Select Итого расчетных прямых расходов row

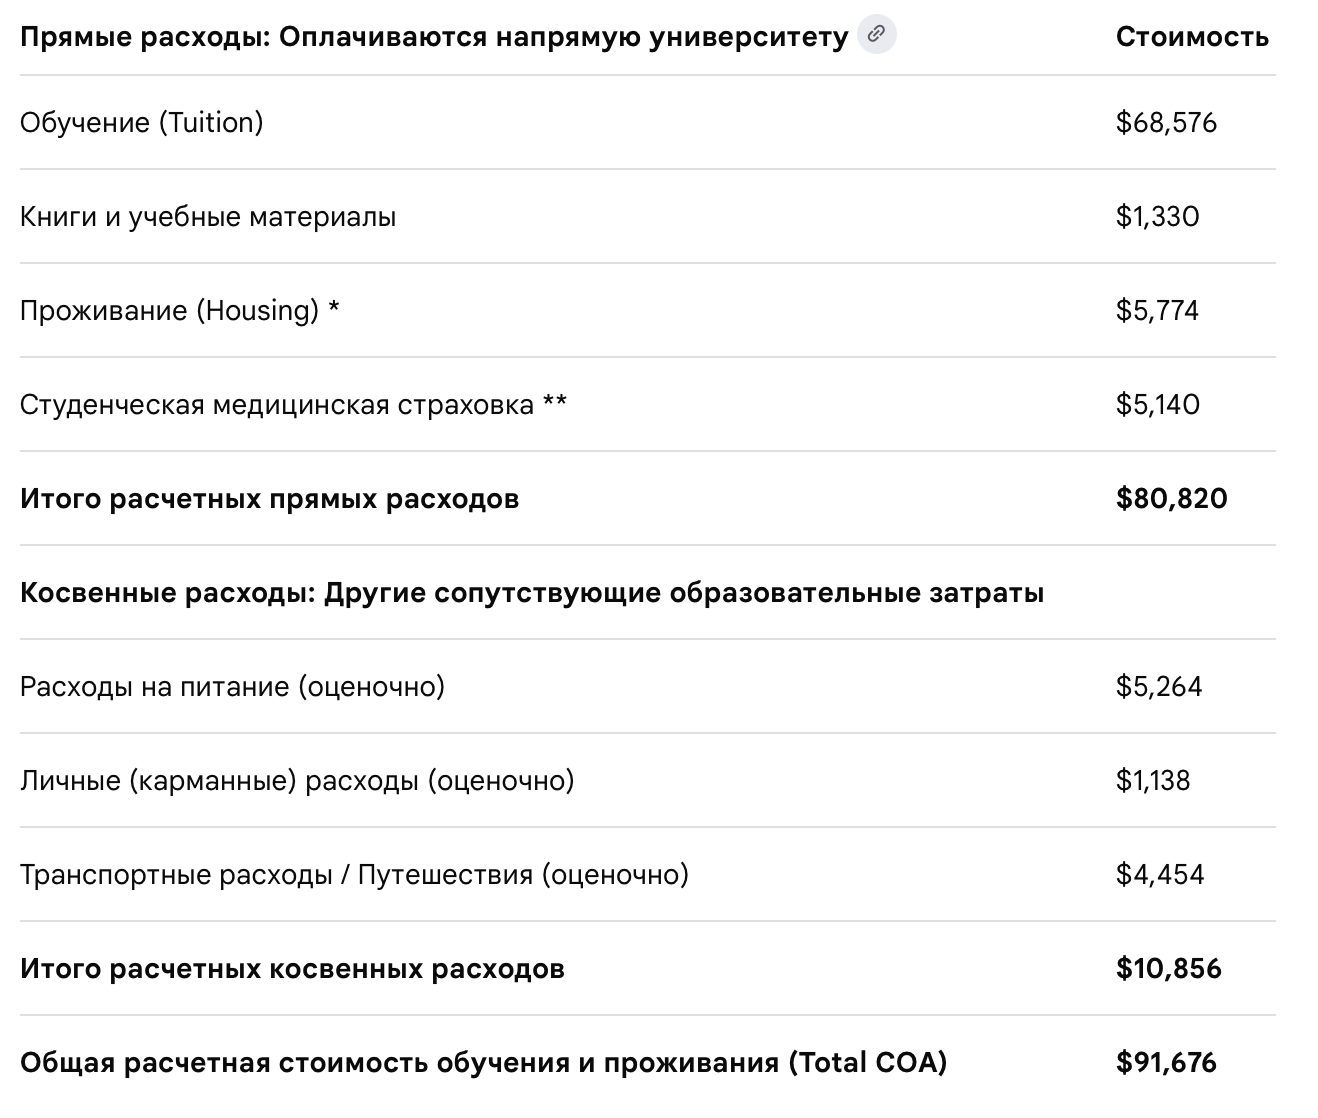click(647, 499)
